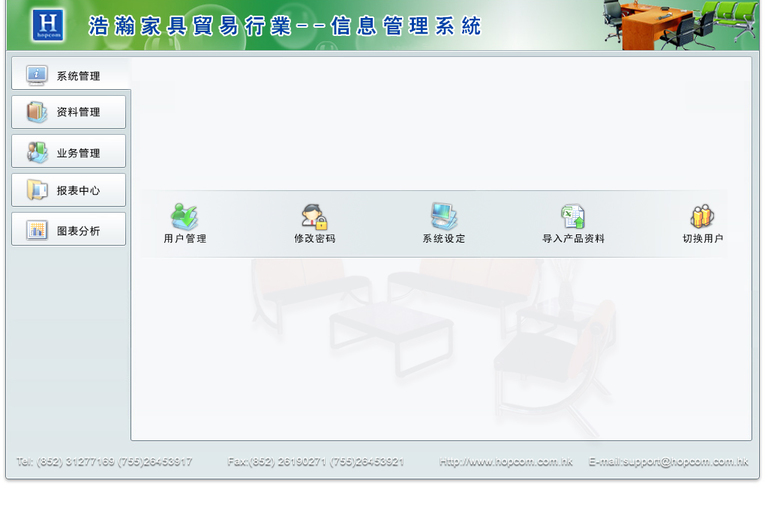Viewport: 768px width, 522px height.
Task: Open the 用户管理 user management icon
Action: [x=184, y=216]
